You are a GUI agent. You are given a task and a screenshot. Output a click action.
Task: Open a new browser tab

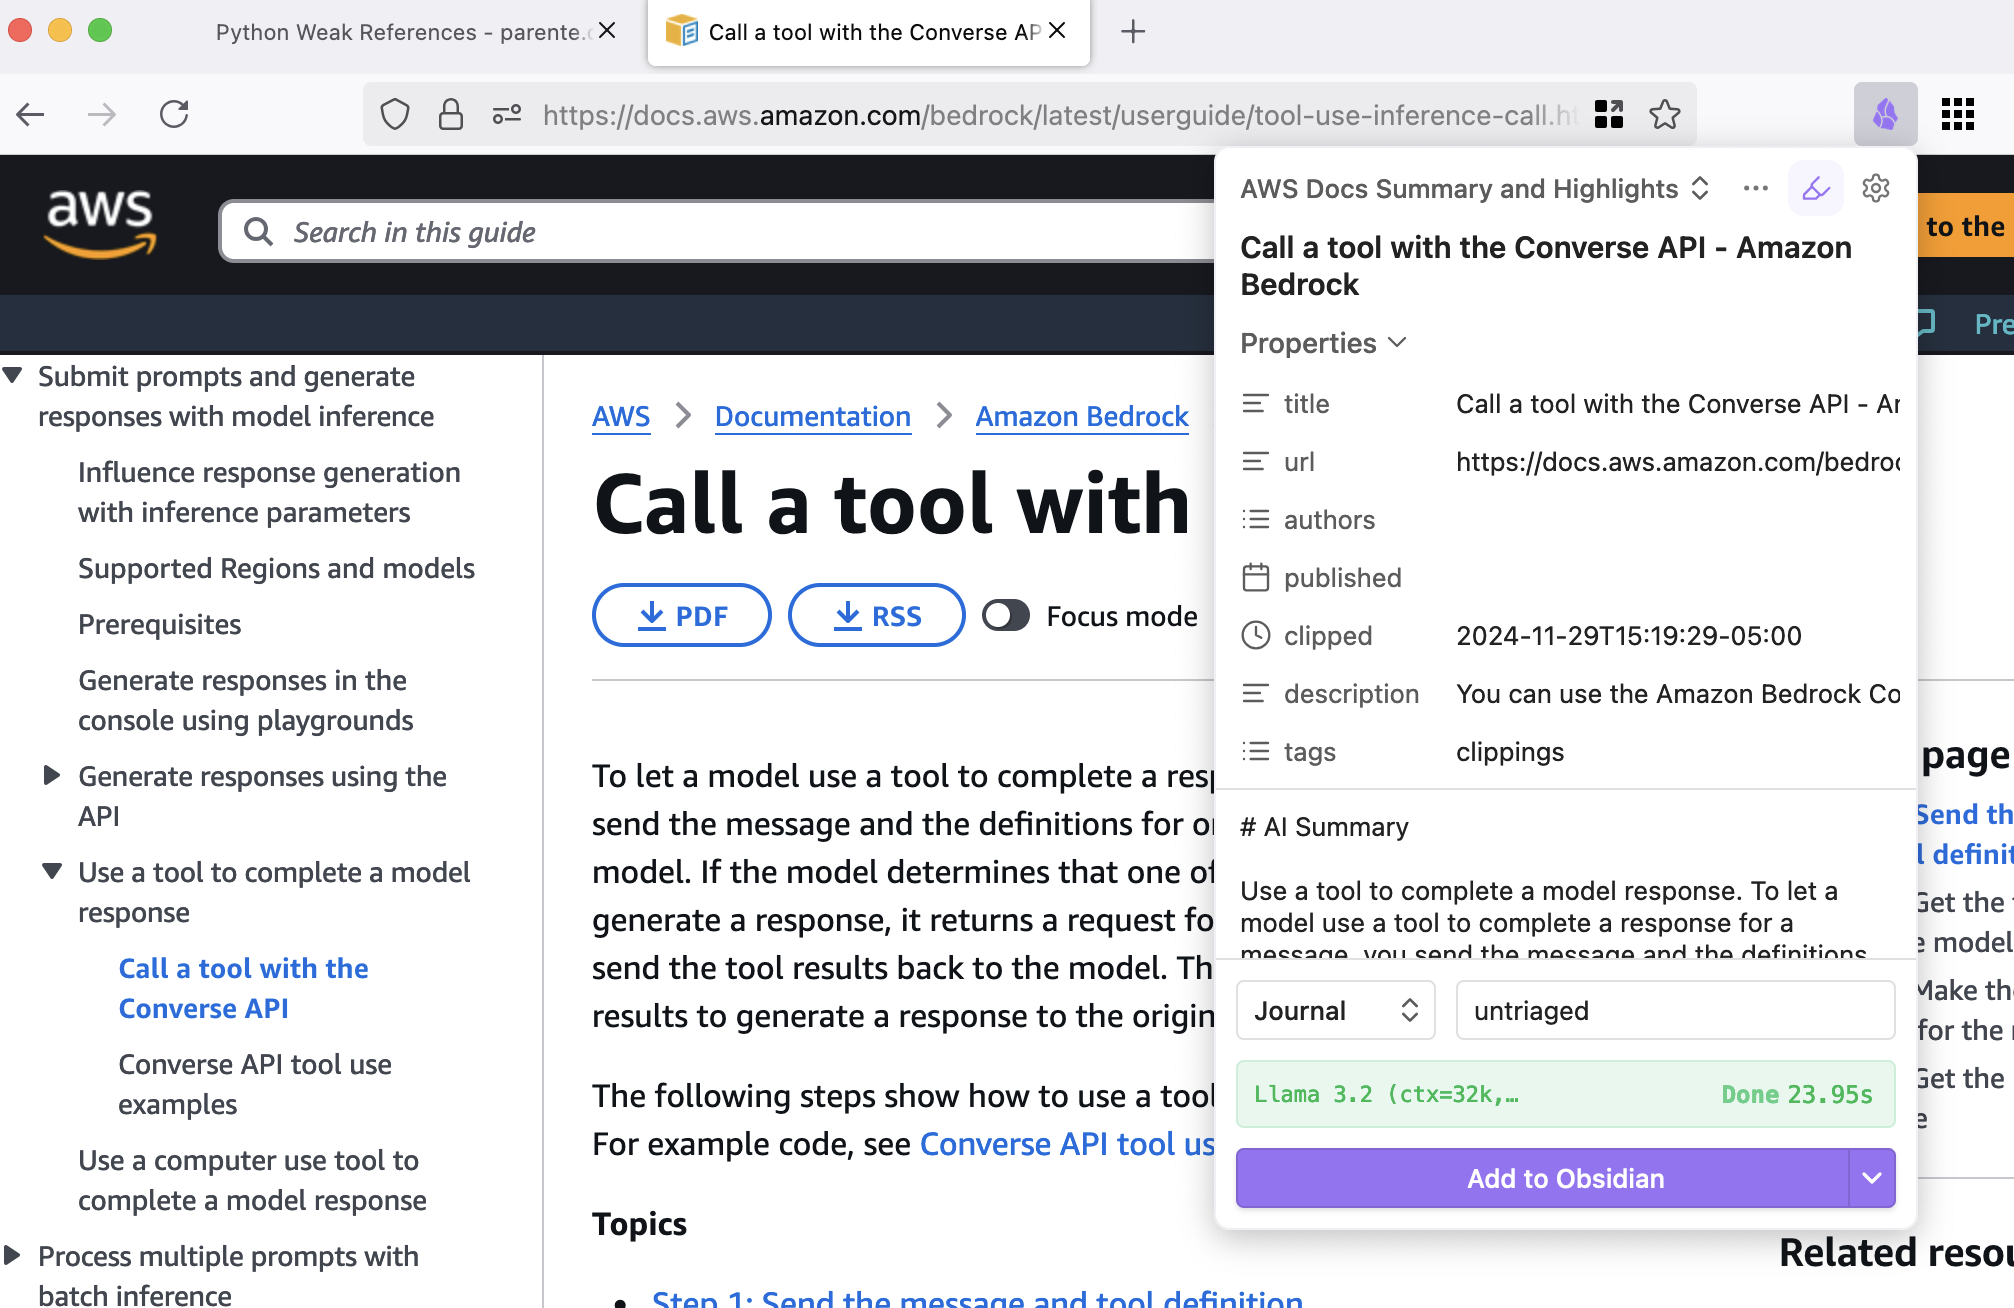click(x=1133, y=32)
